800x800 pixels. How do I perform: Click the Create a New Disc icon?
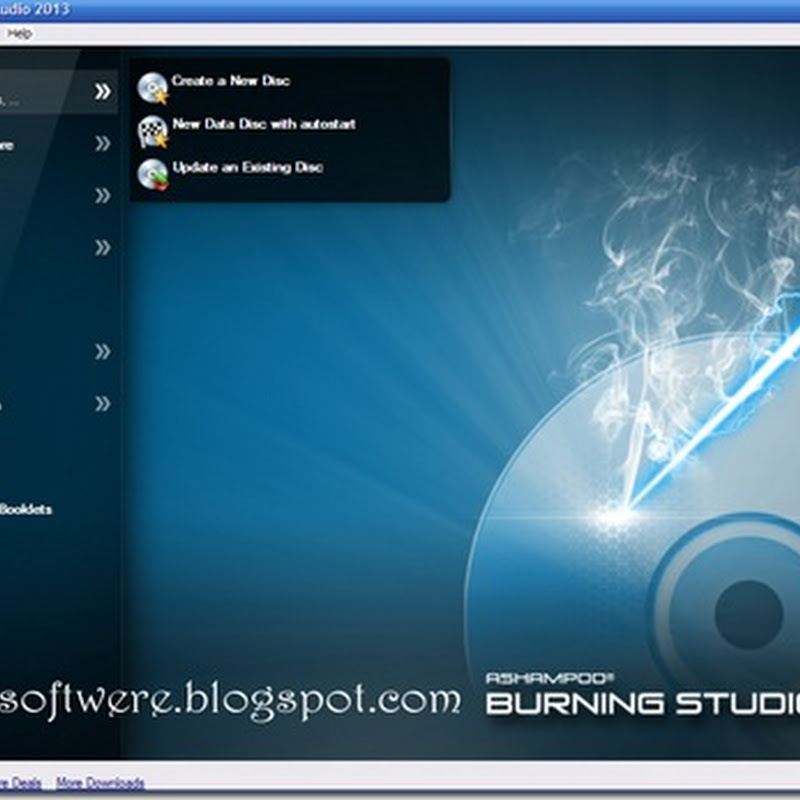[x=153, y=88]
